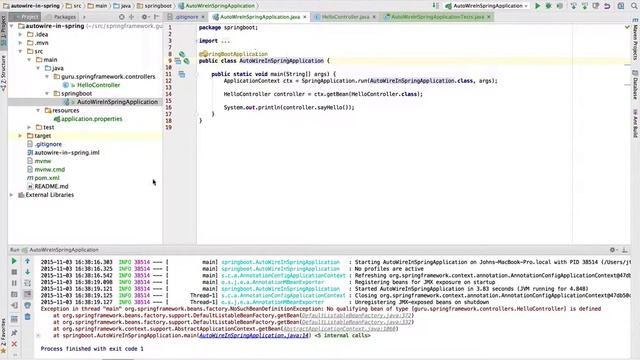Viewport: 640px width, 360px height.
Task: Select AutoWireInSpringApplication.java editor tab
Action: [260, 17]
